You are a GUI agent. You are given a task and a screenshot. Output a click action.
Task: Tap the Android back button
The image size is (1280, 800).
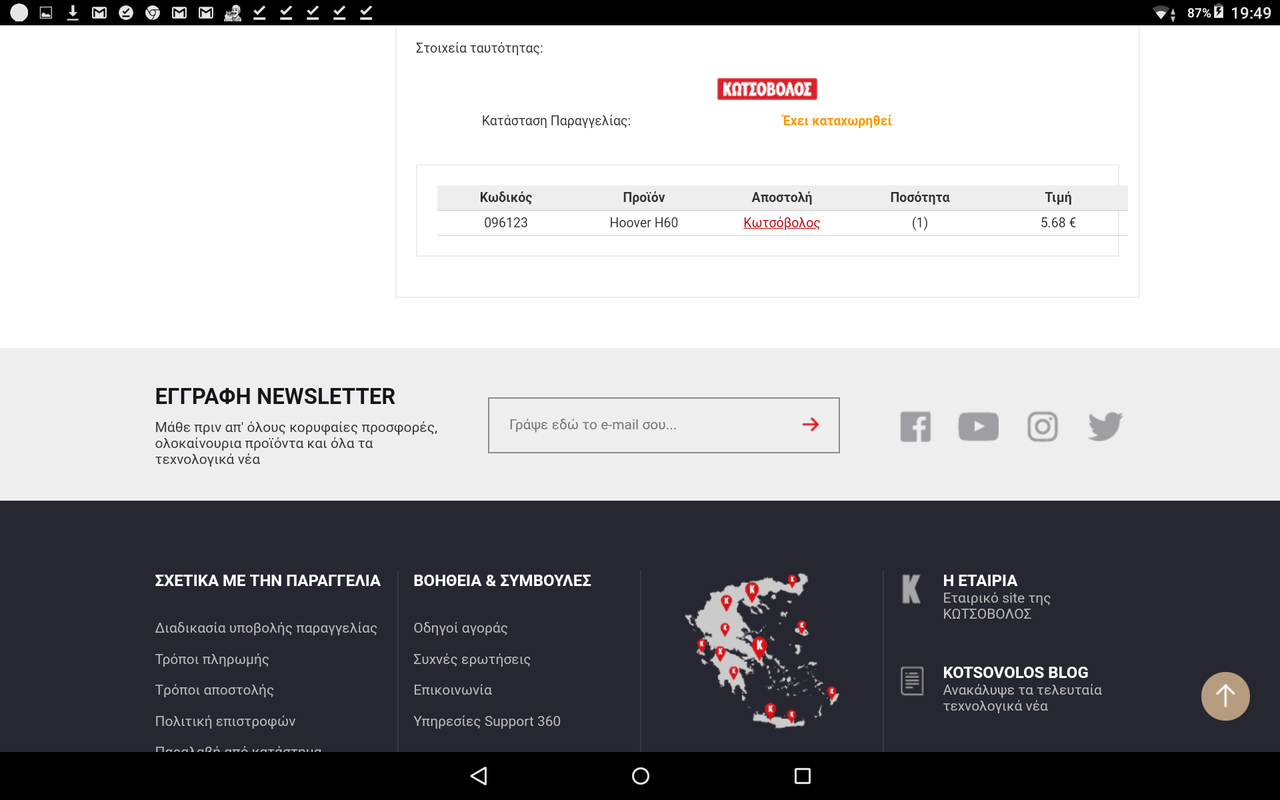(479, 776)
